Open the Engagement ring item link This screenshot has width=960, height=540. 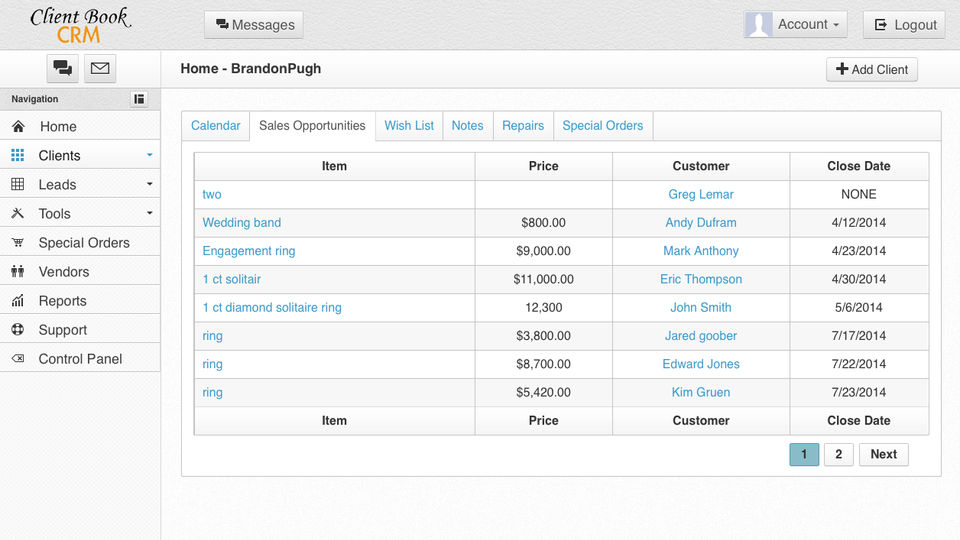click(x=249, y=251)
